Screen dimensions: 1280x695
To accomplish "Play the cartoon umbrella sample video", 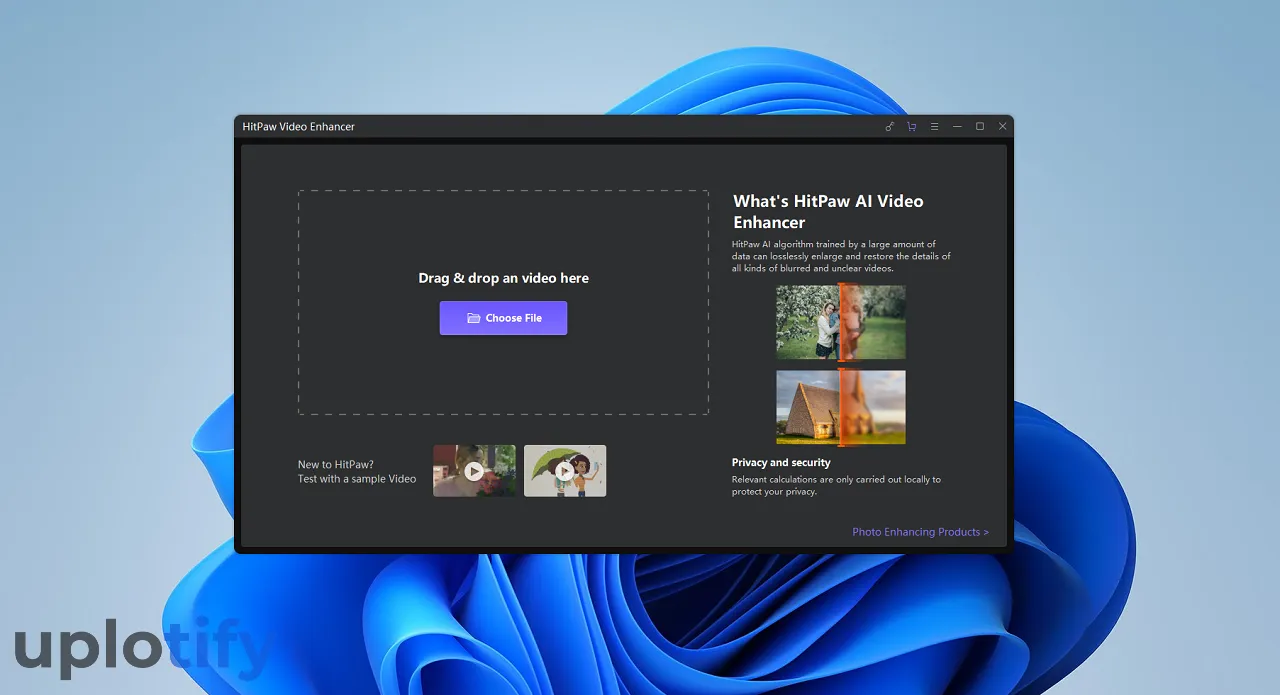I will (x=565, y=471).
